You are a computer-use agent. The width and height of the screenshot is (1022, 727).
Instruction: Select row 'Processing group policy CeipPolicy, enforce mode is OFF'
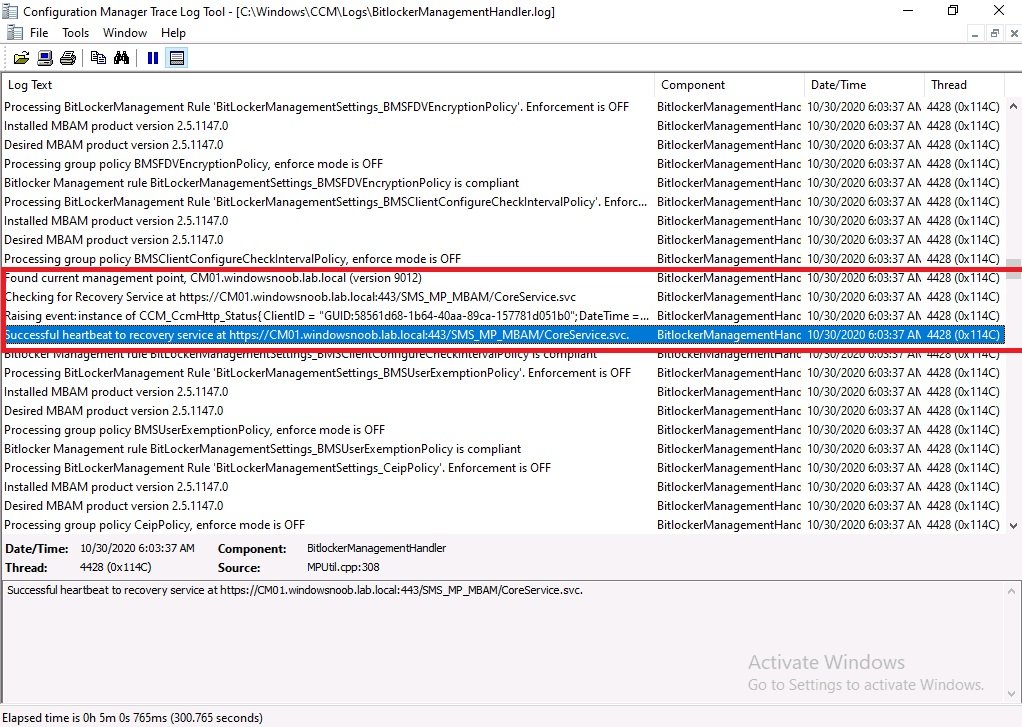click(x=503, y=525)
